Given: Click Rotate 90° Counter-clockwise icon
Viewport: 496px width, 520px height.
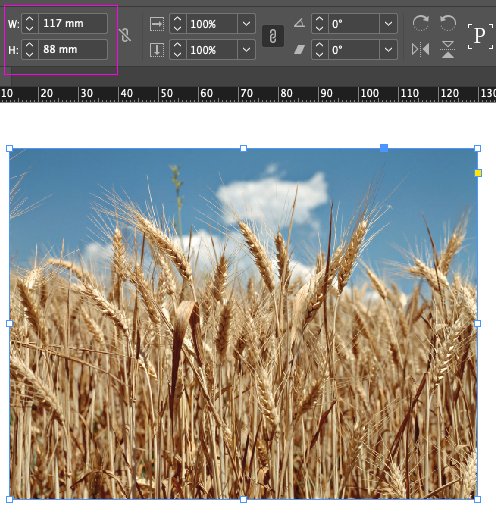Looking at the screenshot, I should coord(448,23).
